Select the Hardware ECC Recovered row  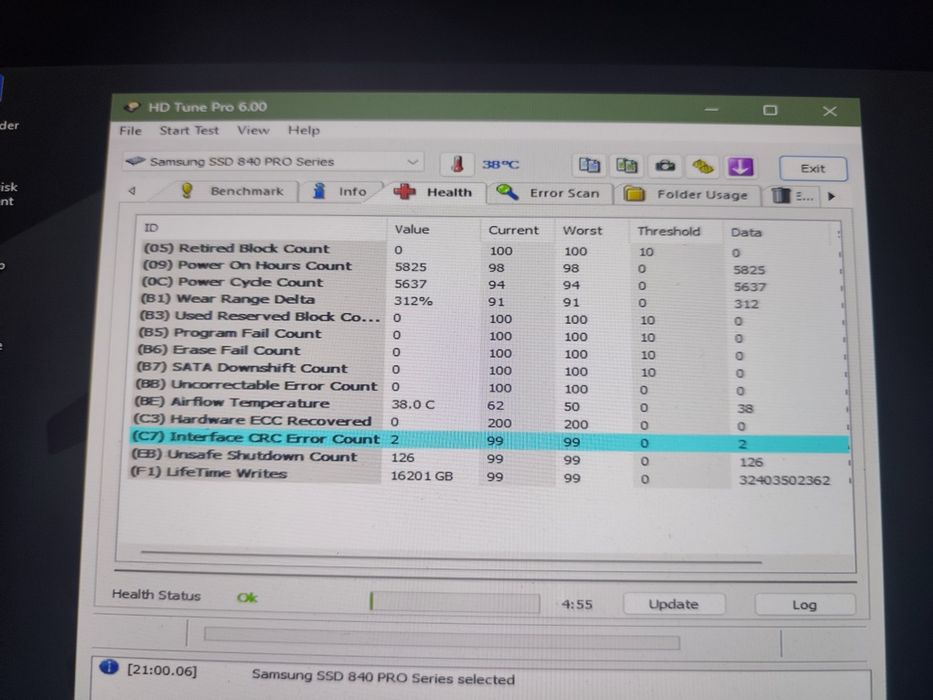point(488,423)
